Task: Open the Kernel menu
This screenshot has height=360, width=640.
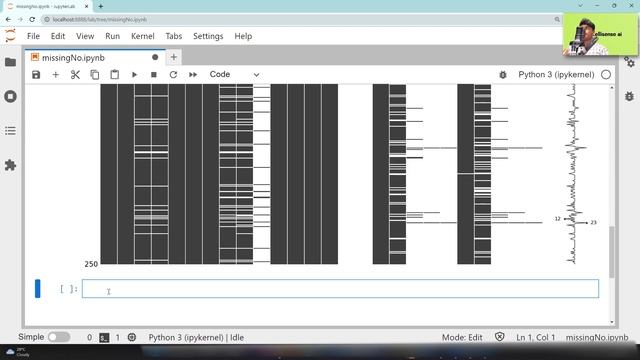Action: (x=143, y=36)
